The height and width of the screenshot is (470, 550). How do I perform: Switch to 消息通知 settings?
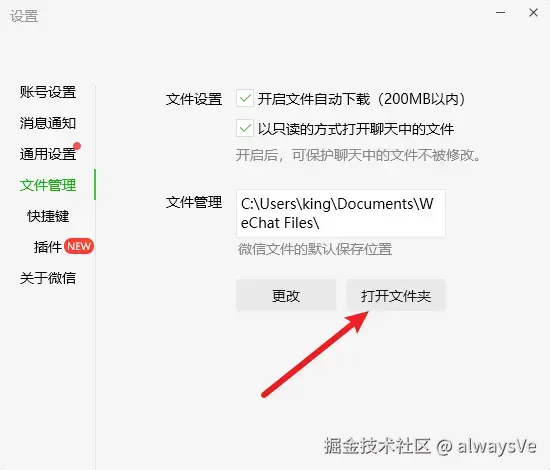pos(48,123)
